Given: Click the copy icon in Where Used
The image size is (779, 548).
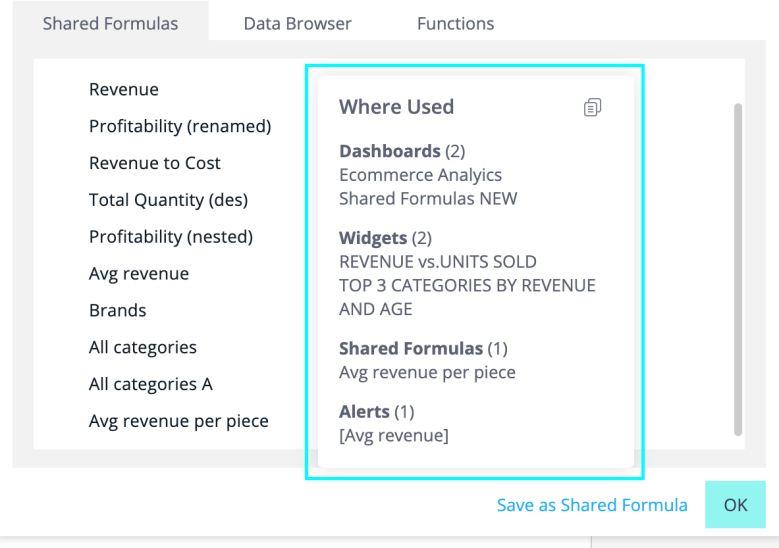Looking at the screenshot, I should click(x=593, y=107).
